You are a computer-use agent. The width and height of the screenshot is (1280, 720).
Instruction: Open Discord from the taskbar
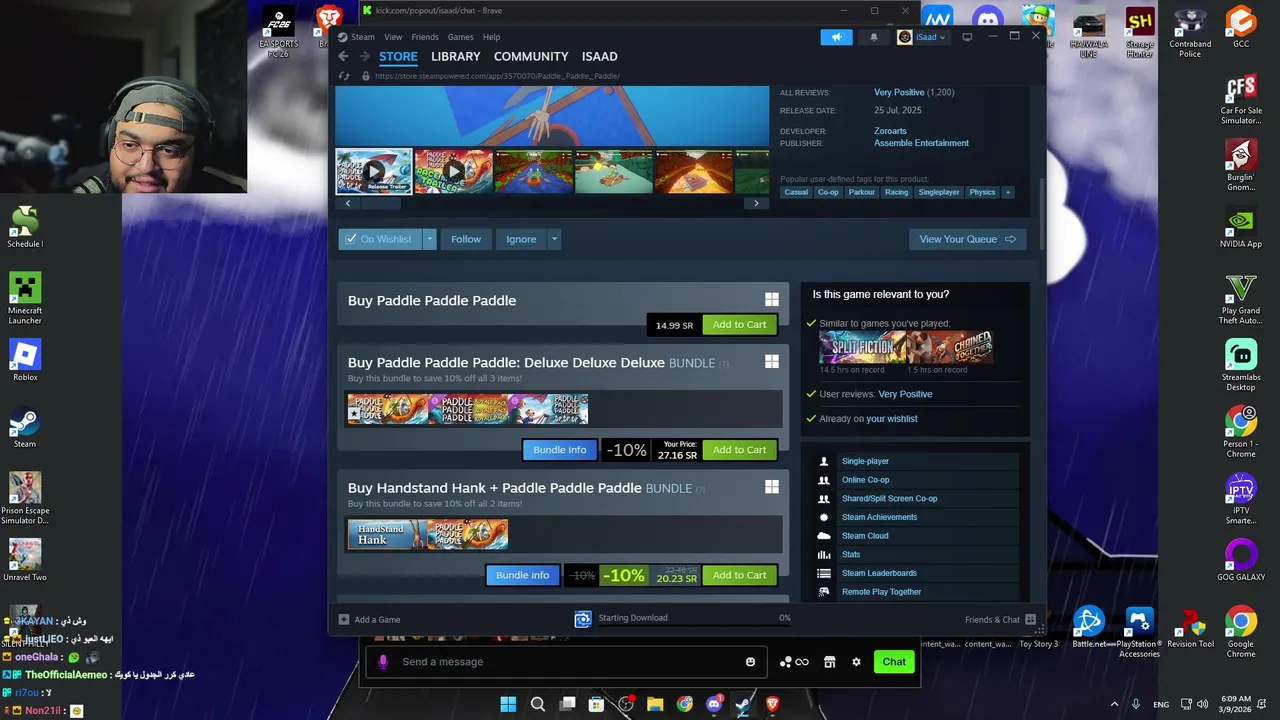tap(714, 704)
